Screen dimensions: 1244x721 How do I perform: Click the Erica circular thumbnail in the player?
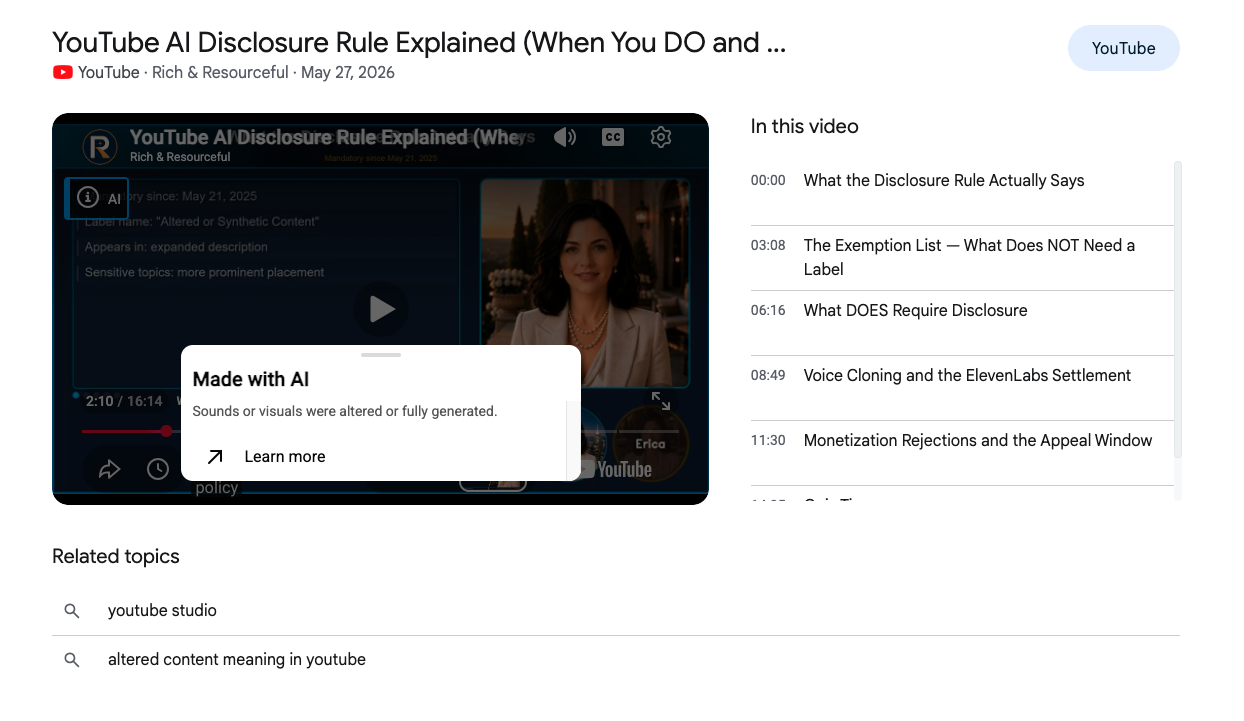point(650,442)
